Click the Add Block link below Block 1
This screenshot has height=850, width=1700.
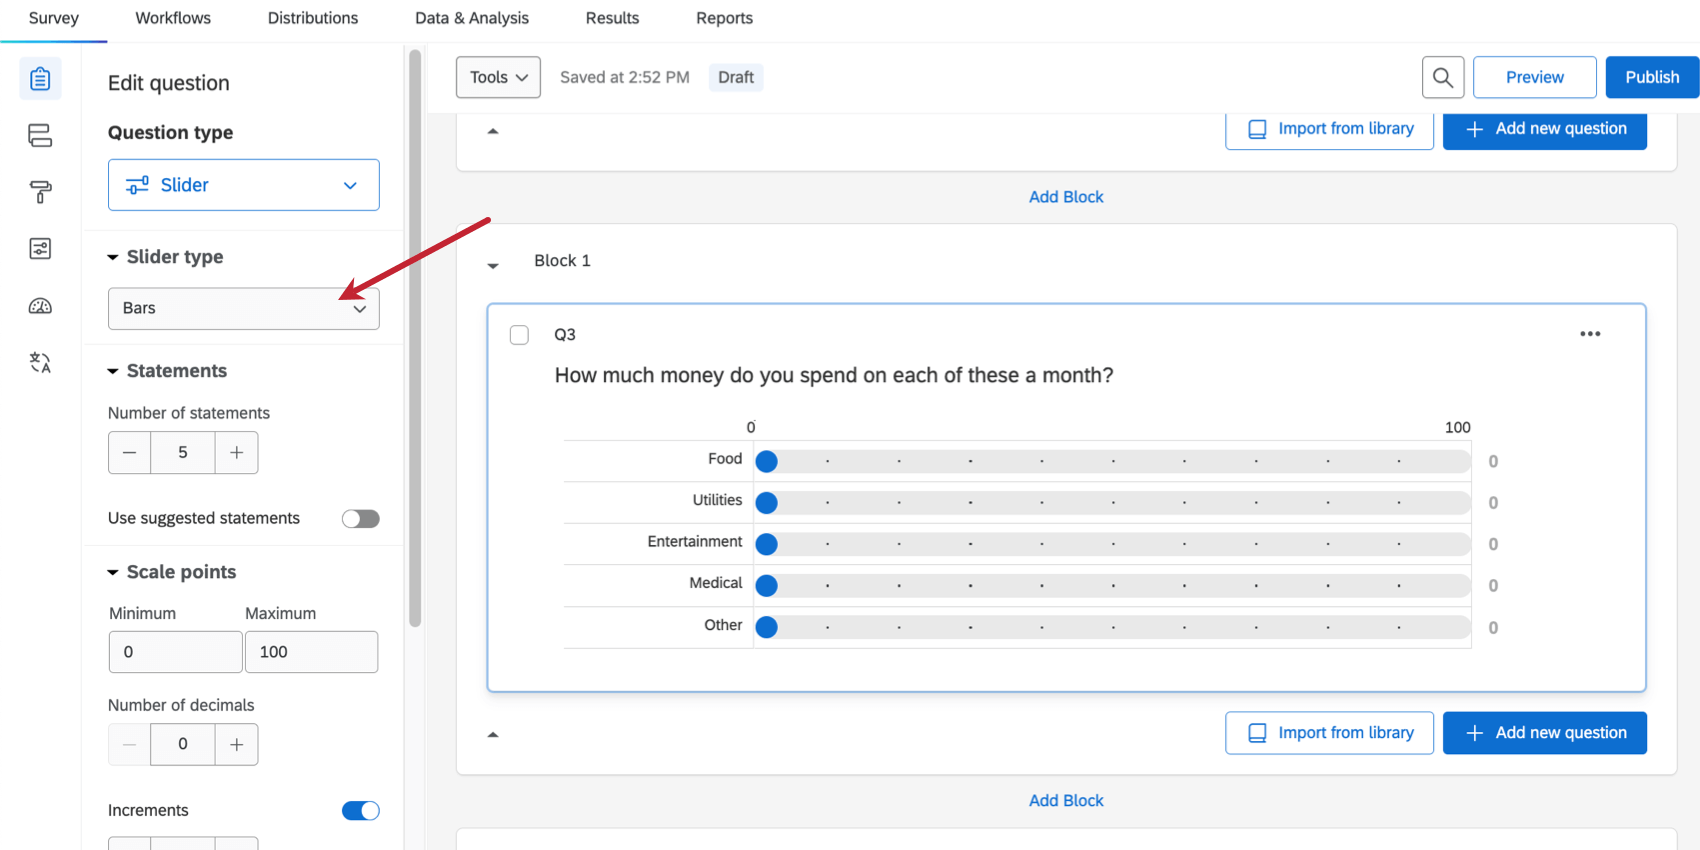pyautogui.click(x=1066, y=801)
